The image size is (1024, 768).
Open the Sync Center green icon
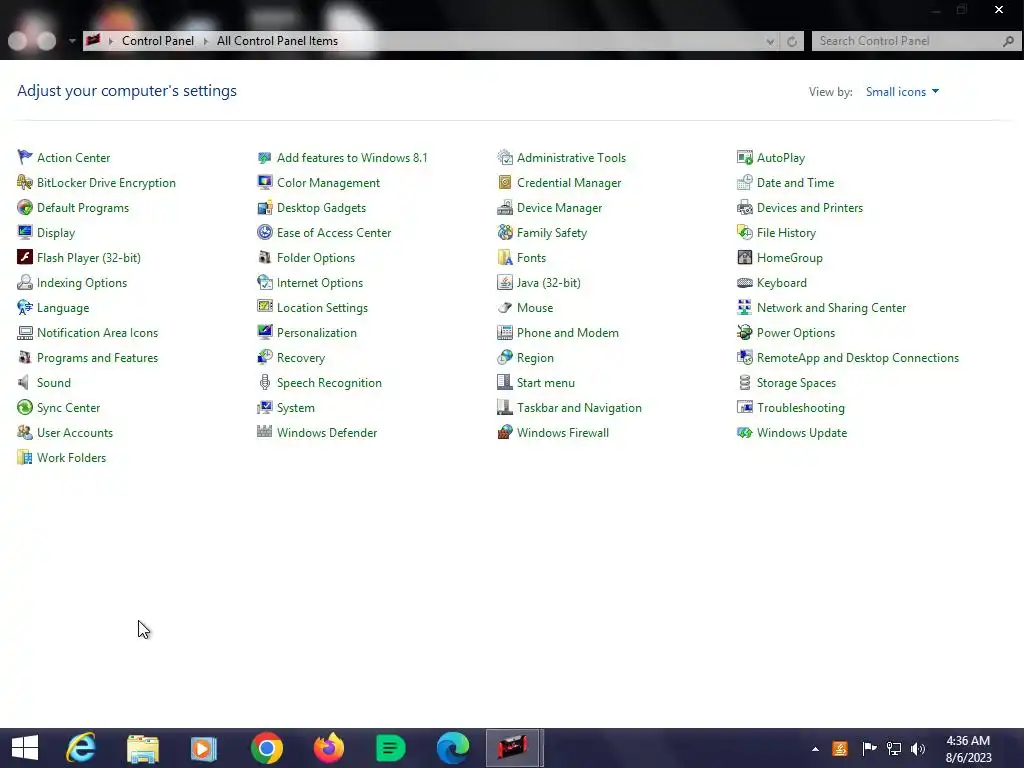(x=25, y=408)
